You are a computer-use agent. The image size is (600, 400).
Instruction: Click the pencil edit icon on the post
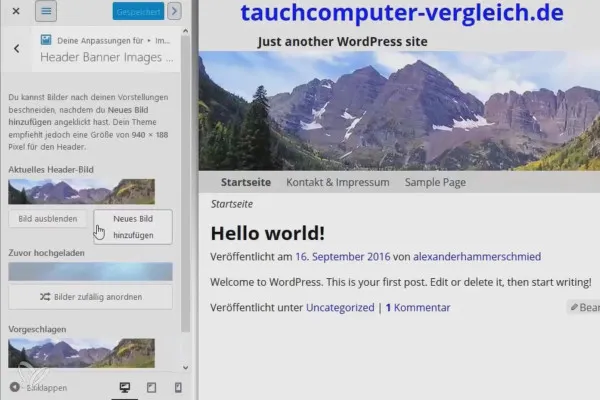click(574, 307)
